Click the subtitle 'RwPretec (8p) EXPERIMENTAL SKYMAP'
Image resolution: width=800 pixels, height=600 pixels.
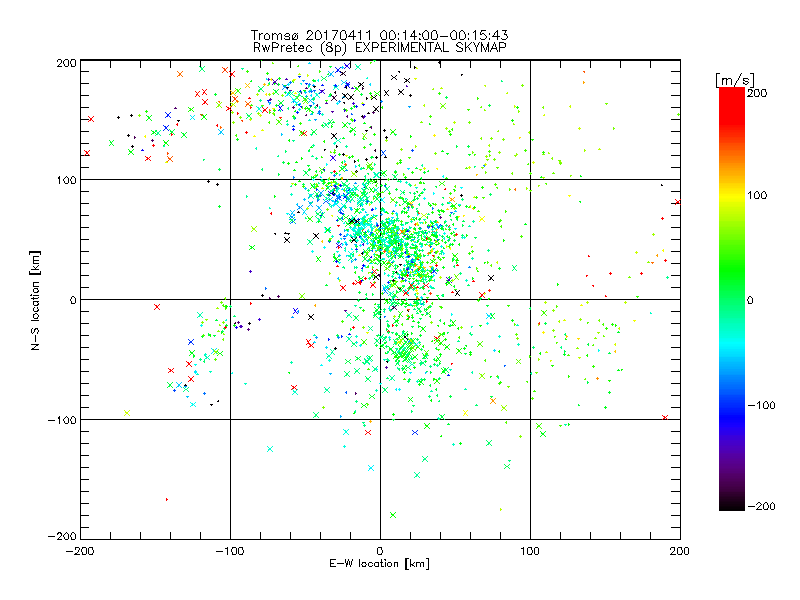point(380,48)
